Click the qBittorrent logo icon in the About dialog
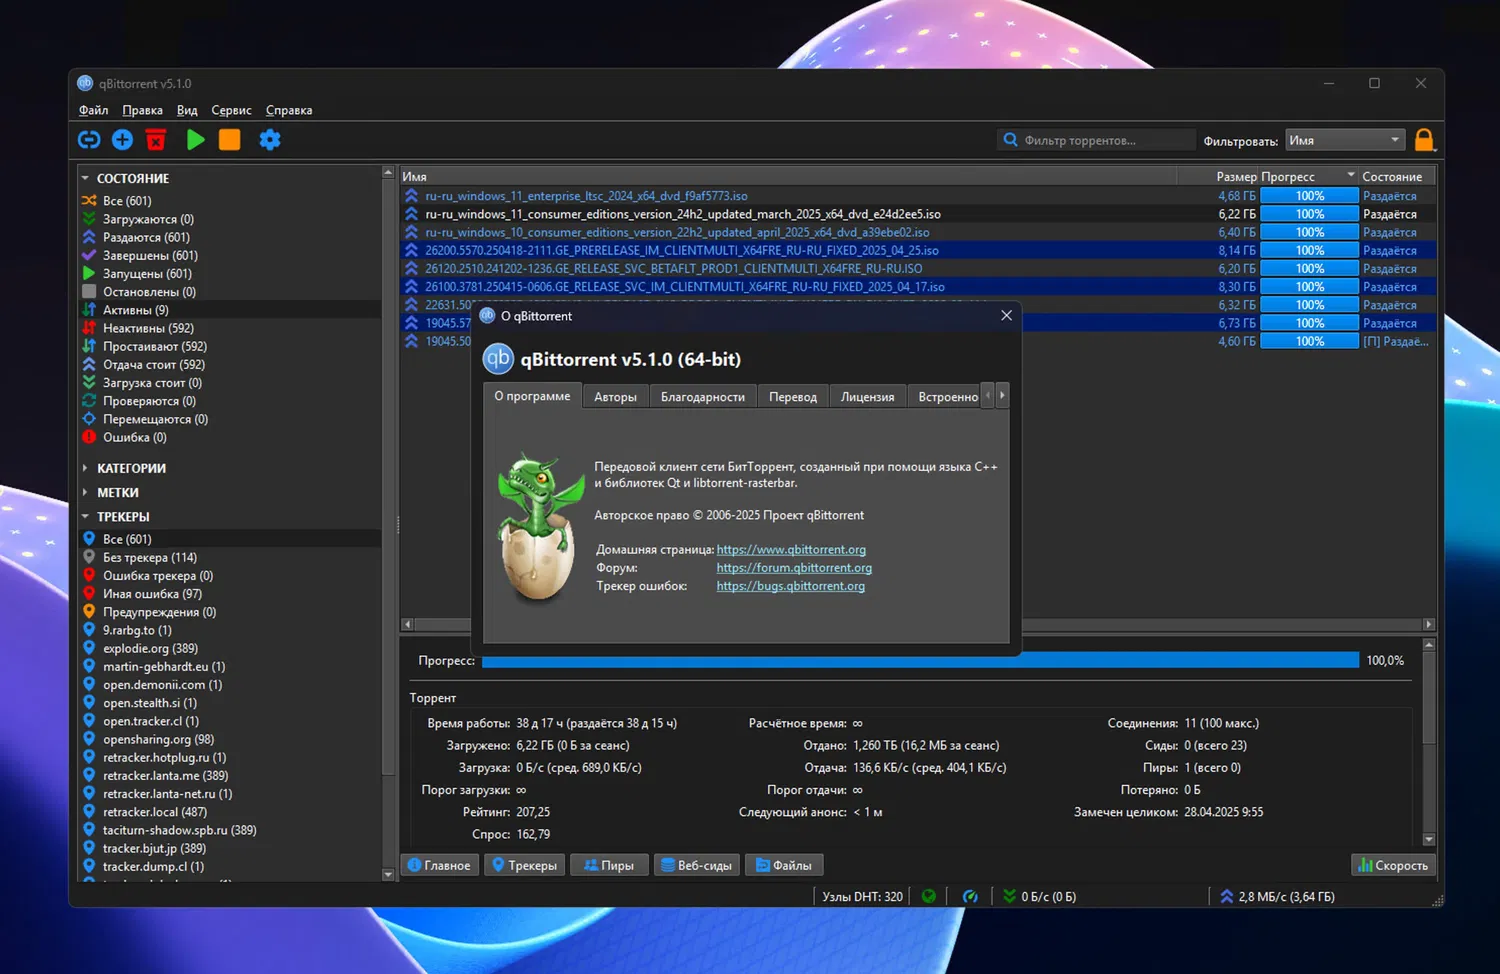1500x974 pixels. [x=498, y=358]
